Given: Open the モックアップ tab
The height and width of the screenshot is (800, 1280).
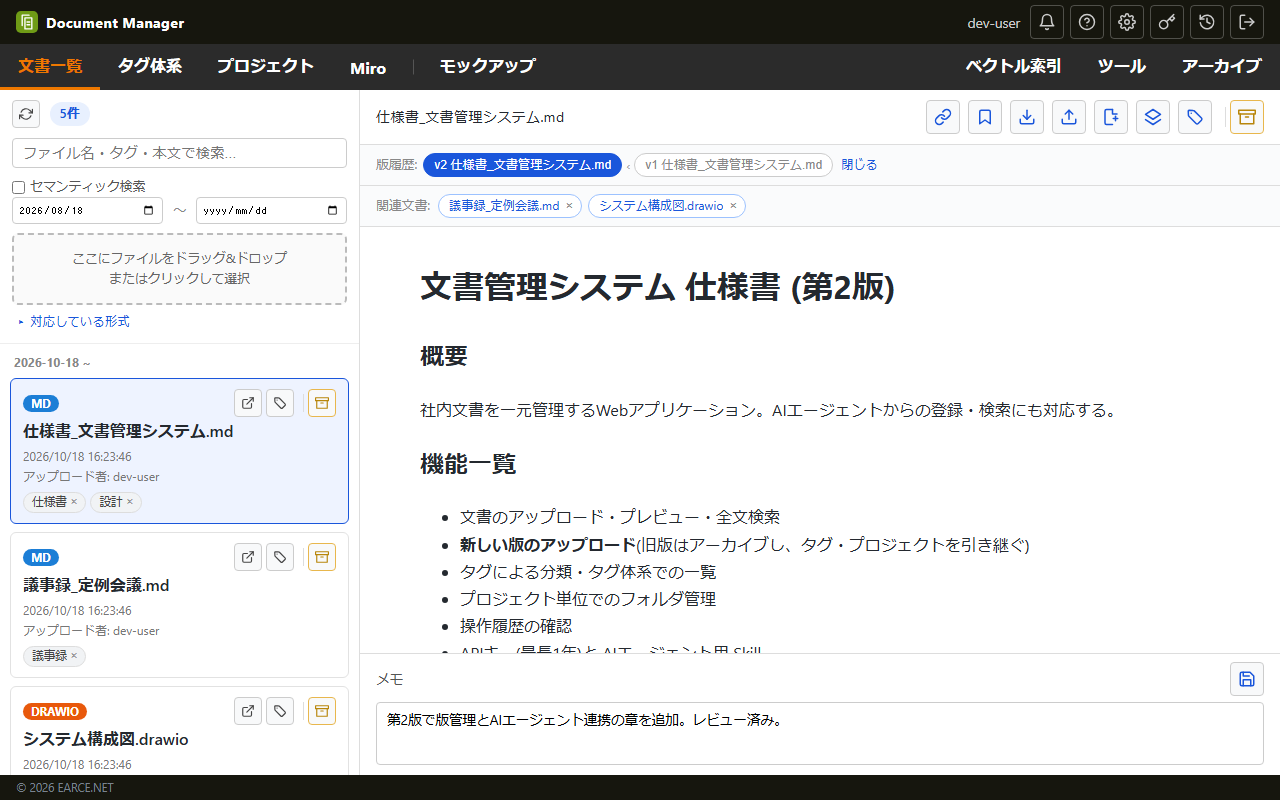Looking at the screenshot, I should click(x=487, y=66).
